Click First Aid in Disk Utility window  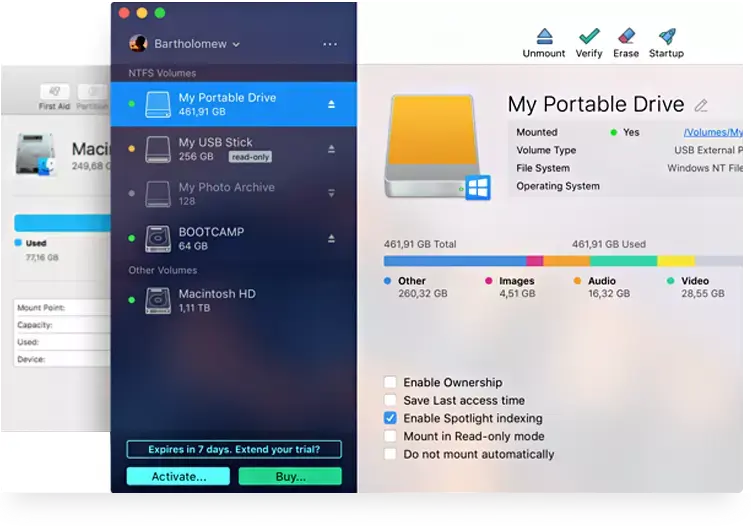54,97
